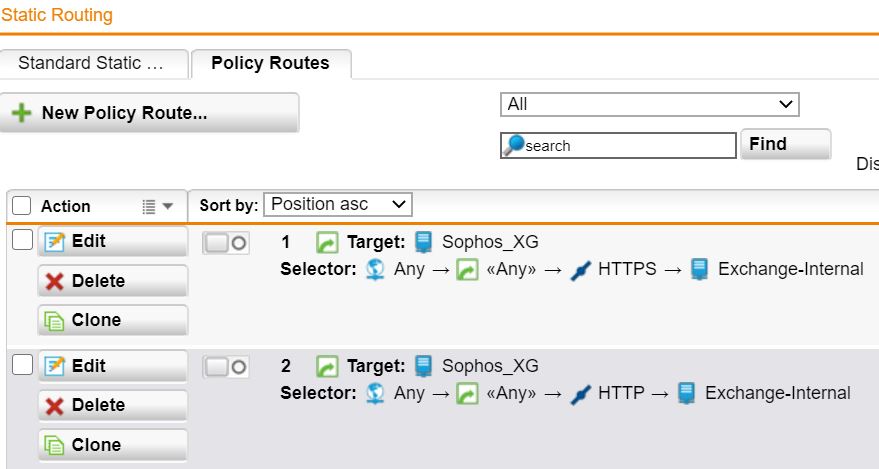Screen dimensions: 879x469
Task: Tick the checkbox for policy route 2
Action: click(22, 365)
